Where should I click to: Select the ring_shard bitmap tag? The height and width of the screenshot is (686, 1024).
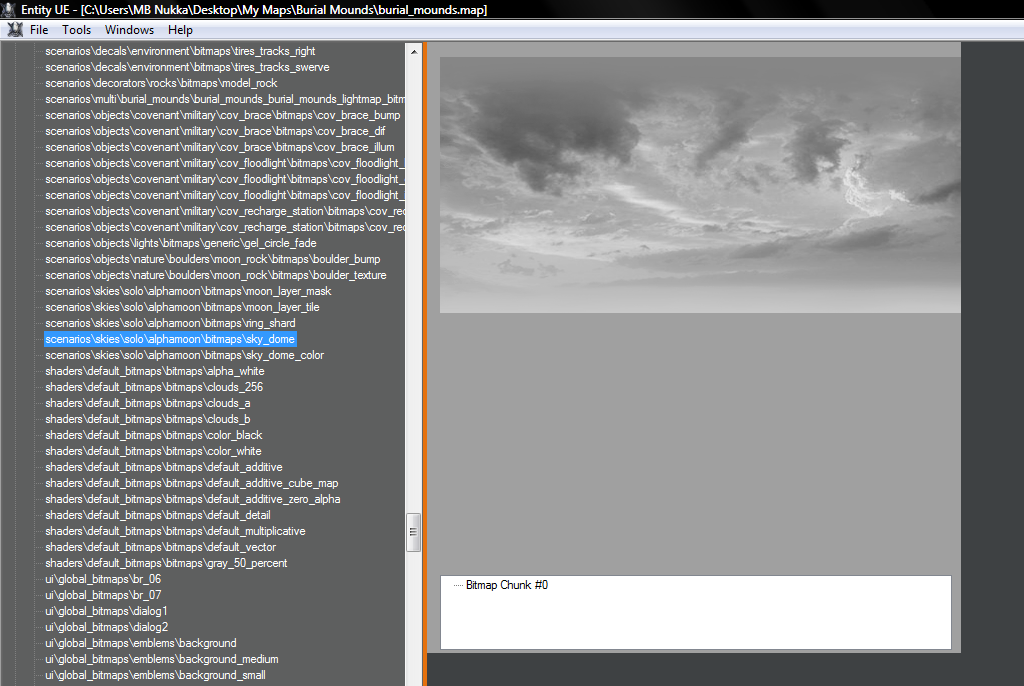coord(170,323)
